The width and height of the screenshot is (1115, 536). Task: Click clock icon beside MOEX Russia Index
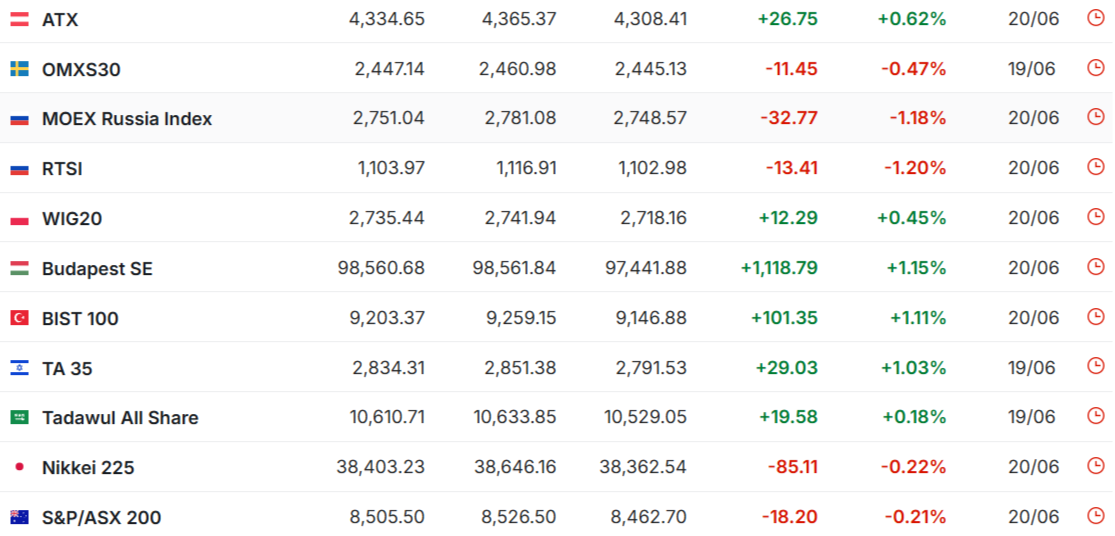coord(1096,117)
